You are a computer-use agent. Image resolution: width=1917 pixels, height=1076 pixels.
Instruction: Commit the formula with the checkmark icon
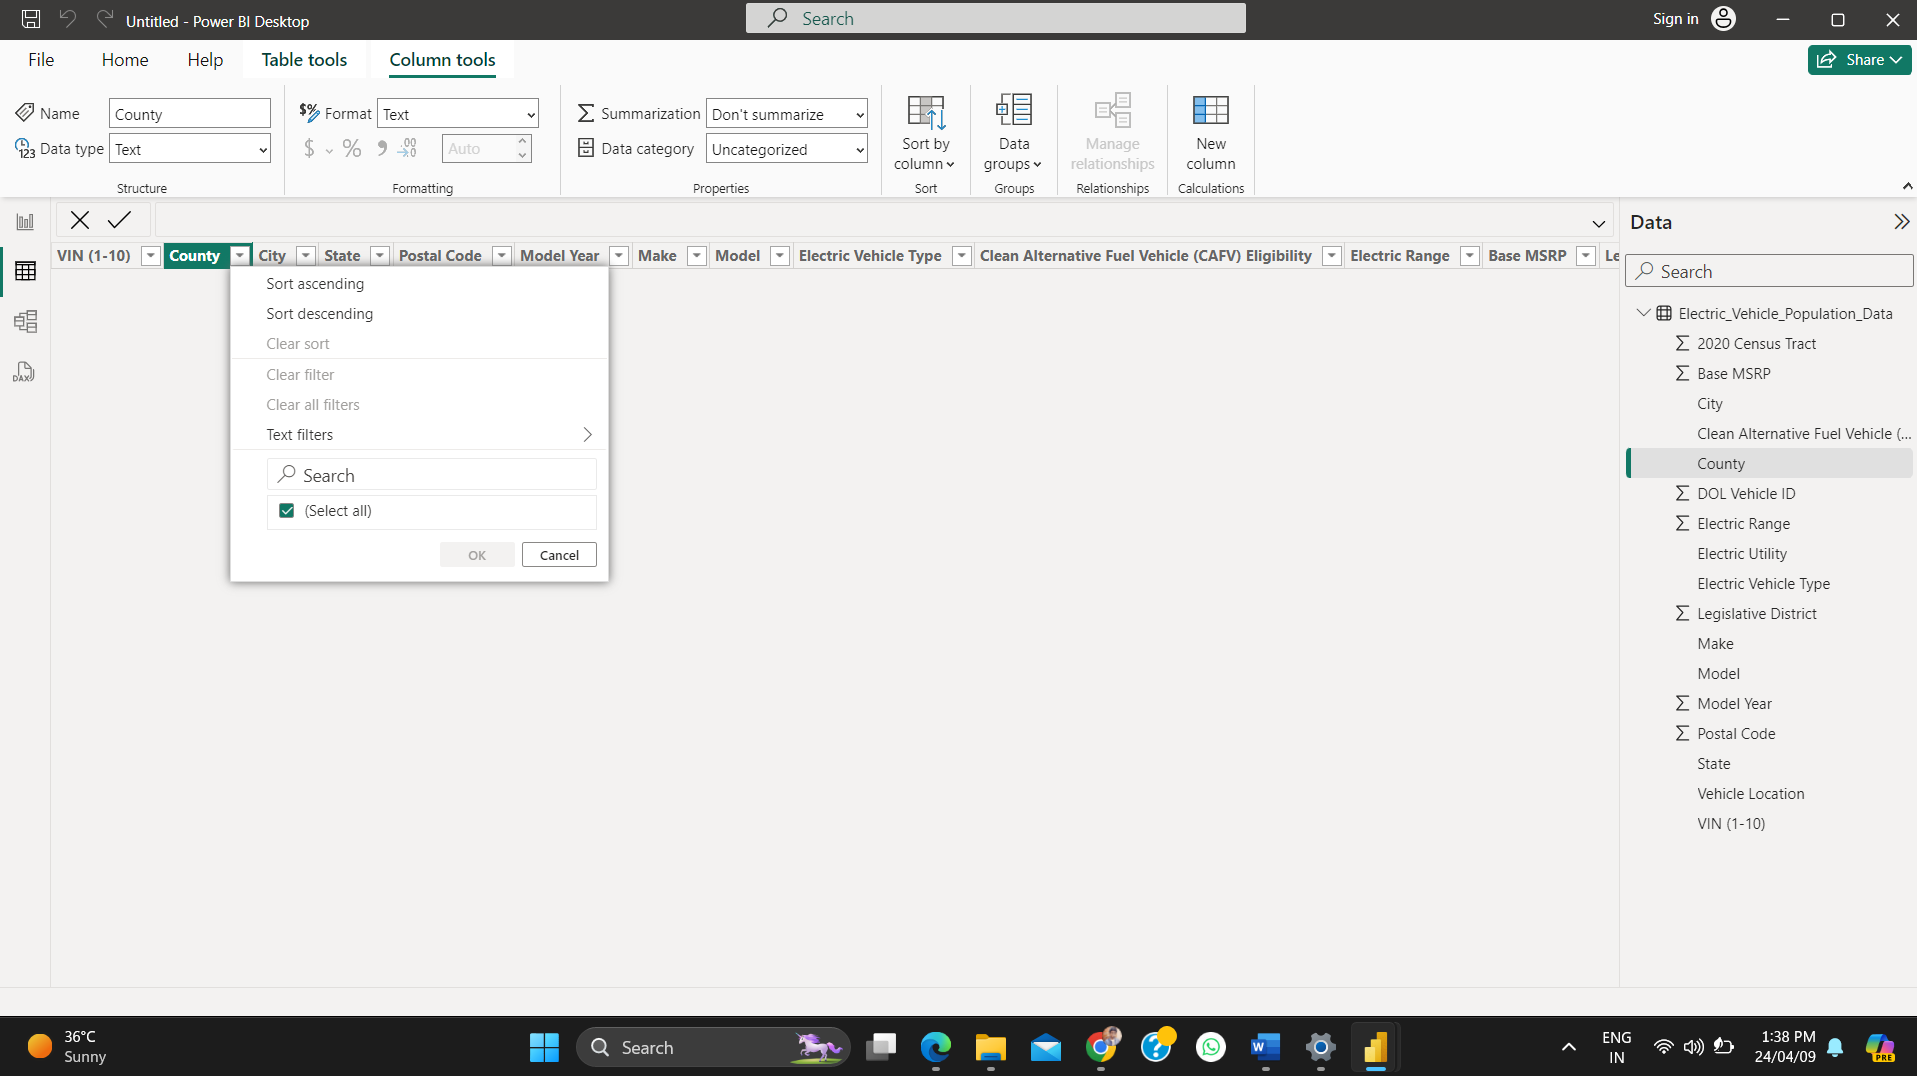(x=119, y=220)
